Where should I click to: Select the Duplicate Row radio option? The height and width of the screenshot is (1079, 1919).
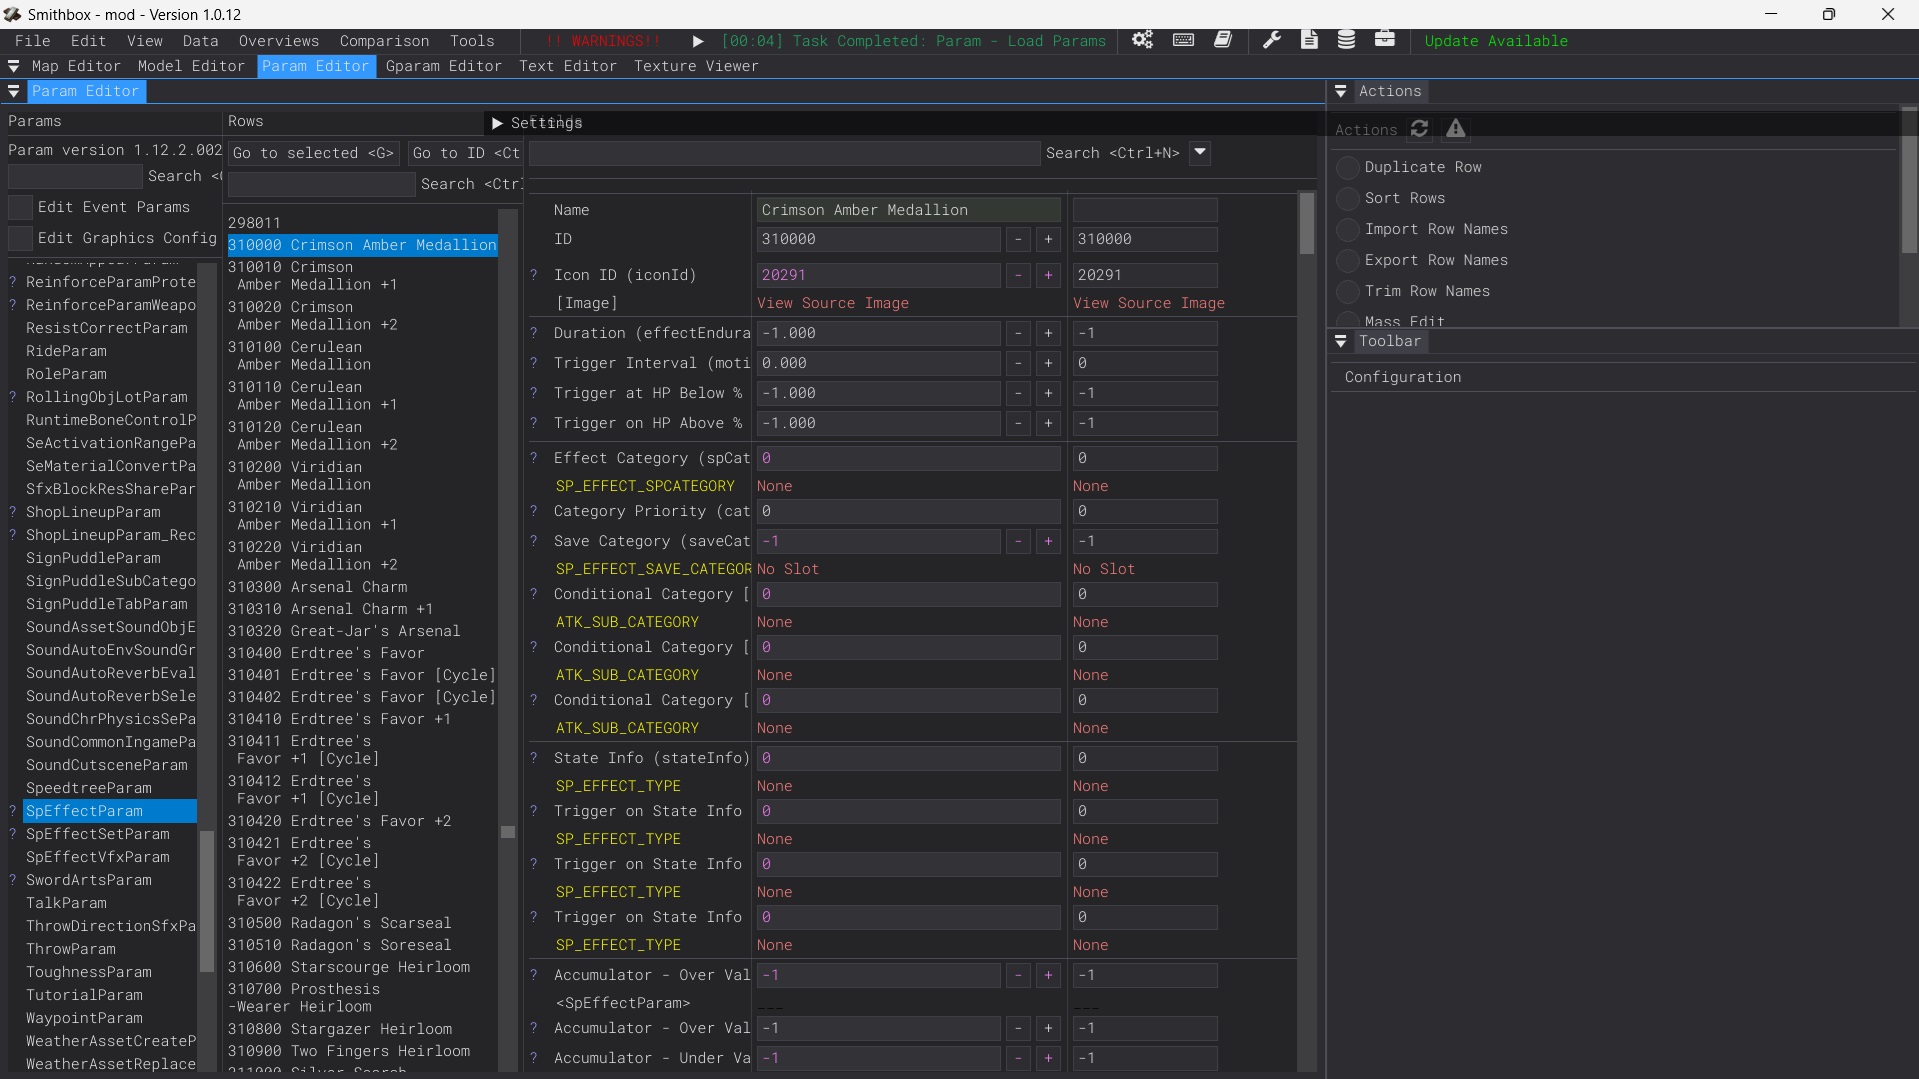pos(1348,167)
